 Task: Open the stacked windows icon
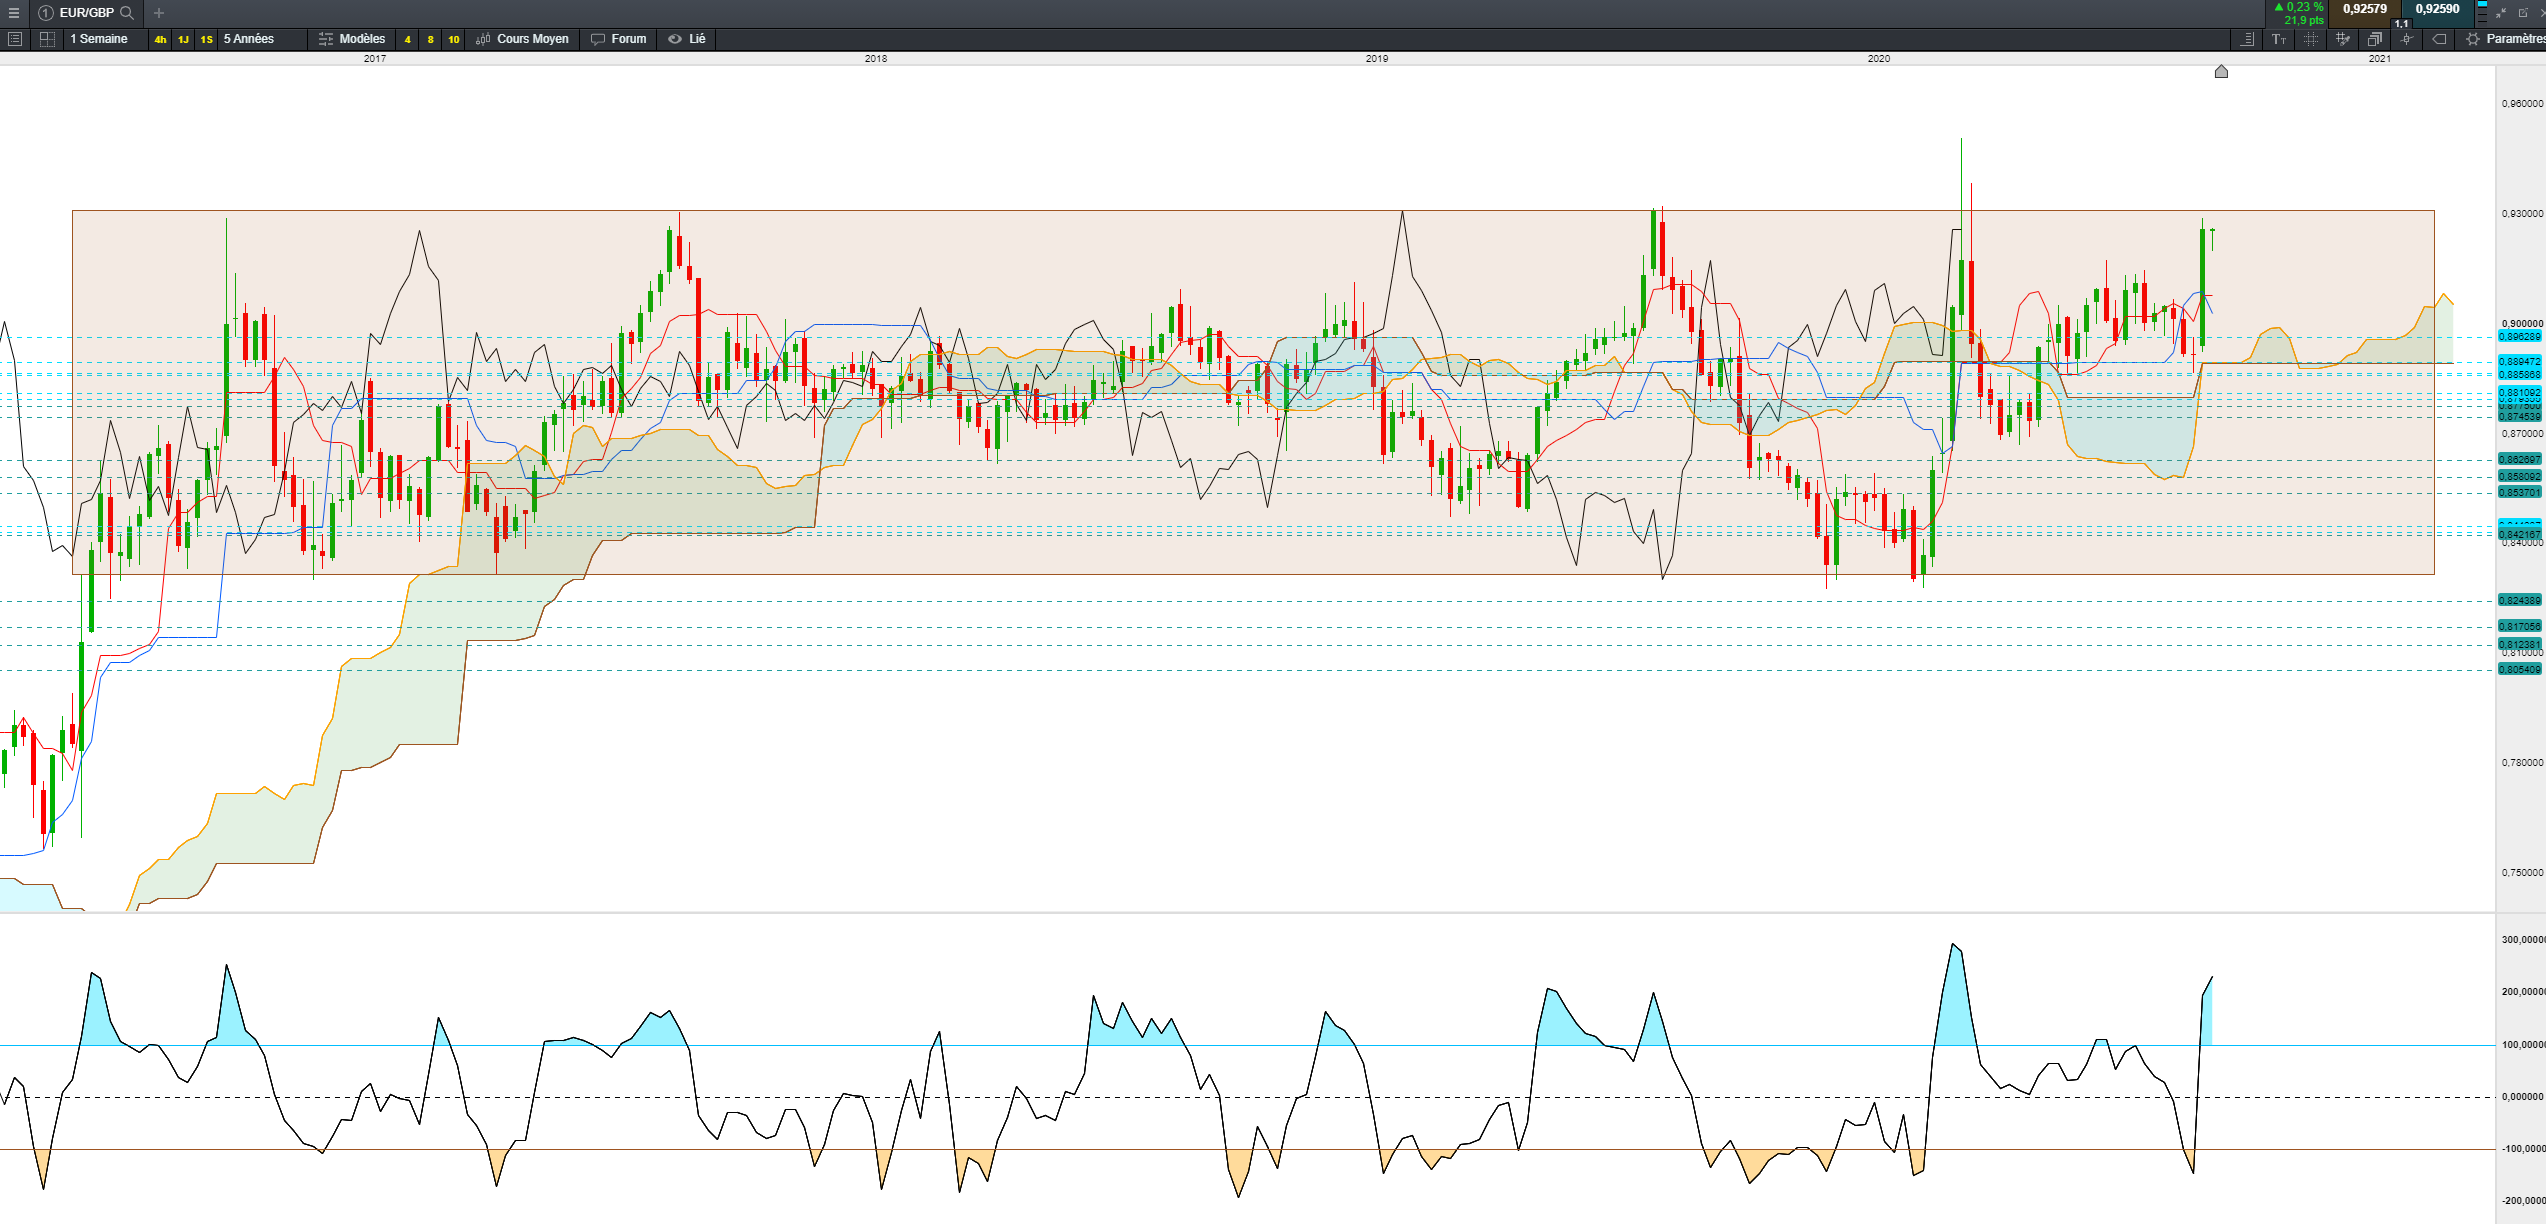pyautogui.click(x=2375, y=39)
